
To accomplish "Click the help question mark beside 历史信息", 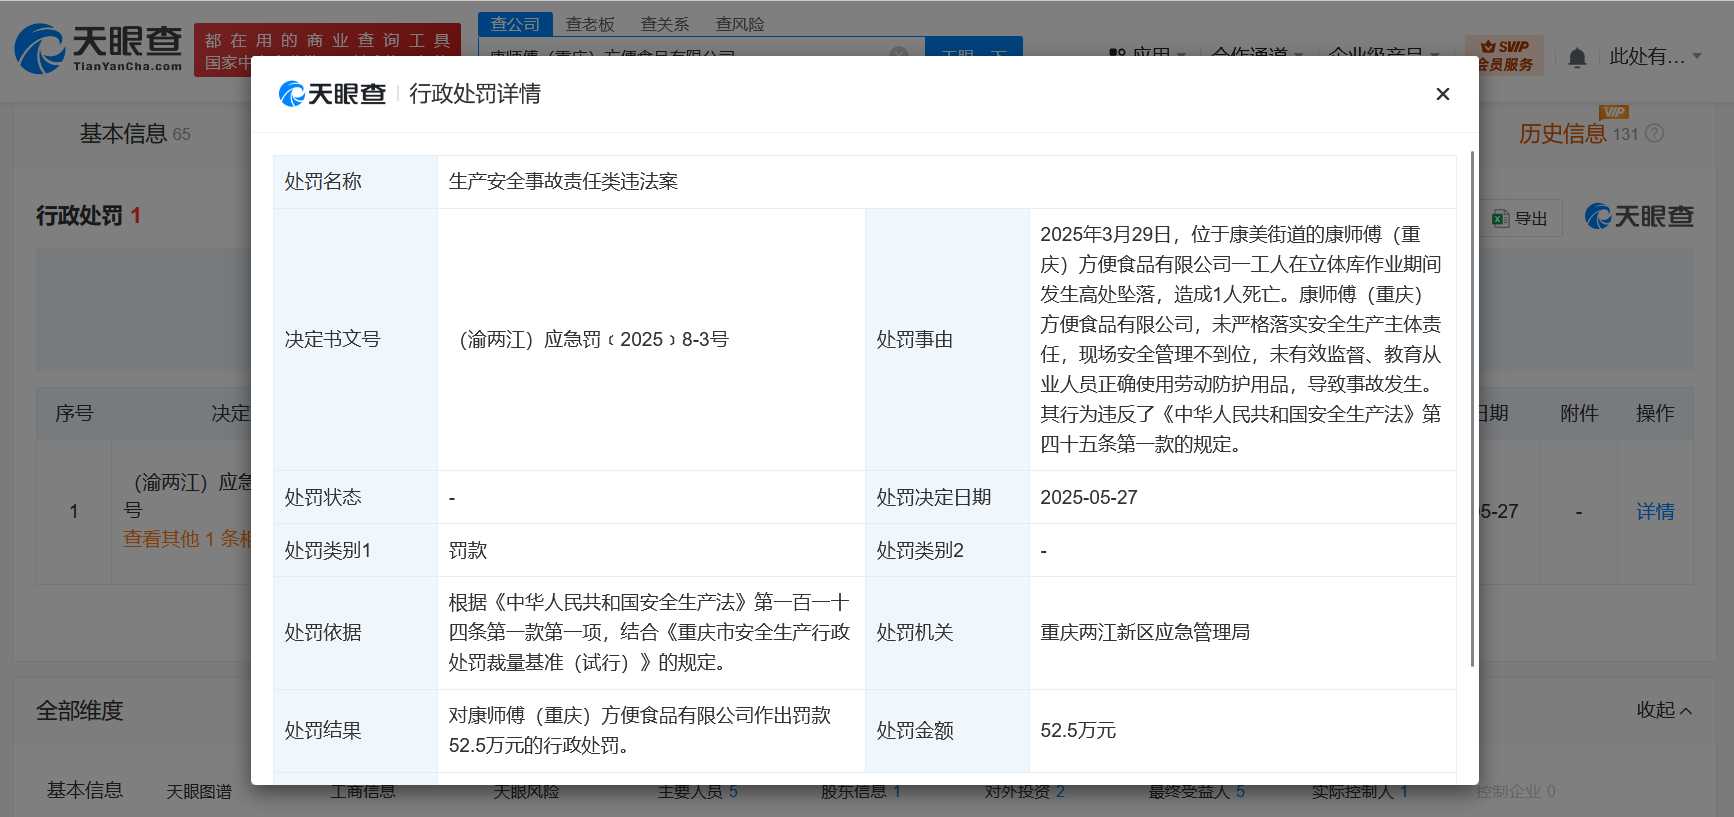I will click(x=1655, y=134).
